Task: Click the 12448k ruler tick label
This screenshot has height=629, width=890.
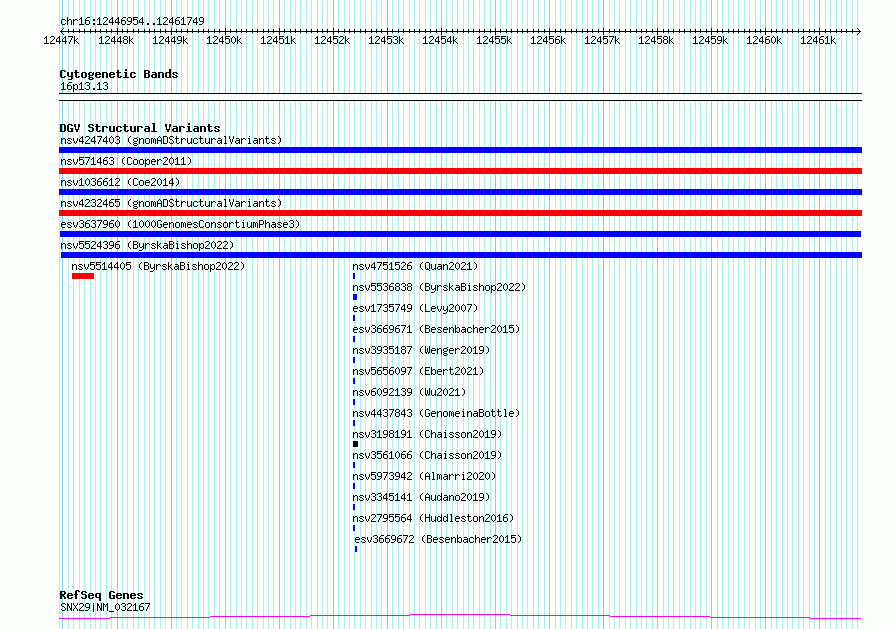Action: pos(116,40)
